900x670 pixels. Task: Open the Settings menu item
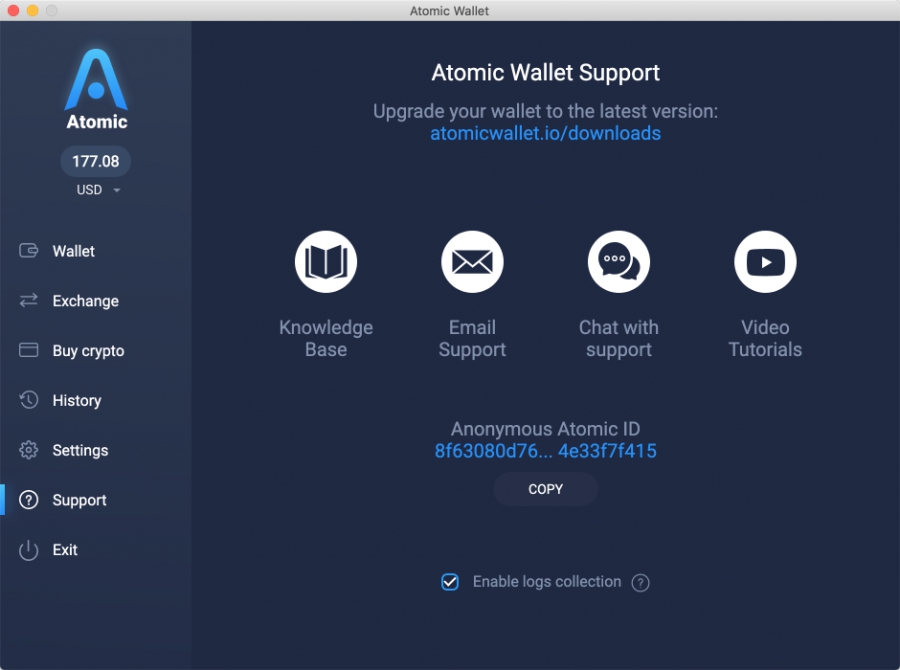coord(80,451)
